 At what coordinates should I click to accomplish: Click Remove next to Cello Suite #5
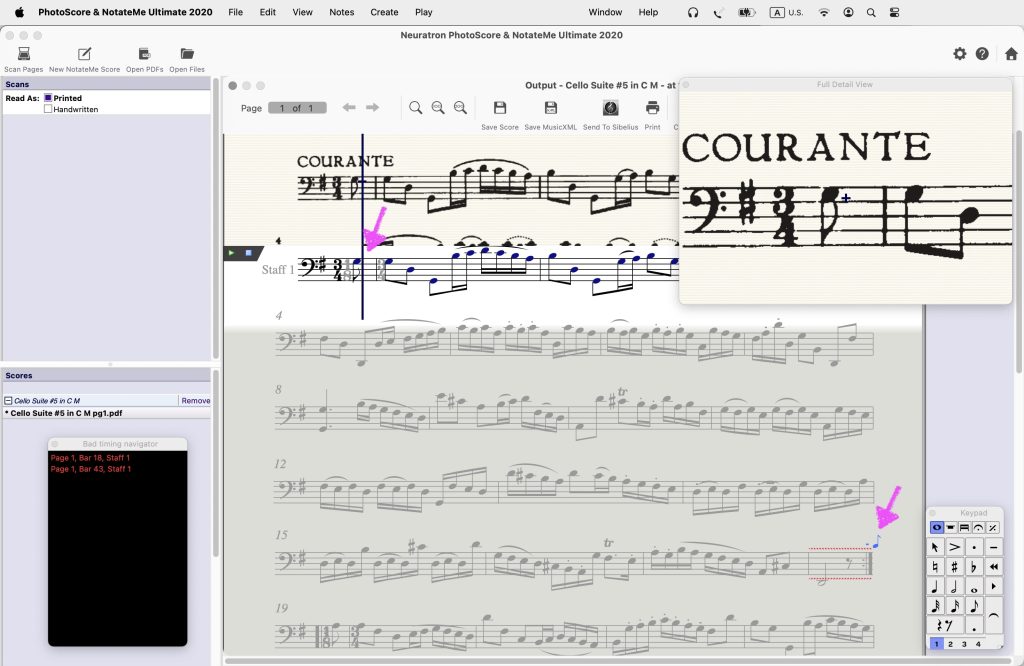[196, 400]
